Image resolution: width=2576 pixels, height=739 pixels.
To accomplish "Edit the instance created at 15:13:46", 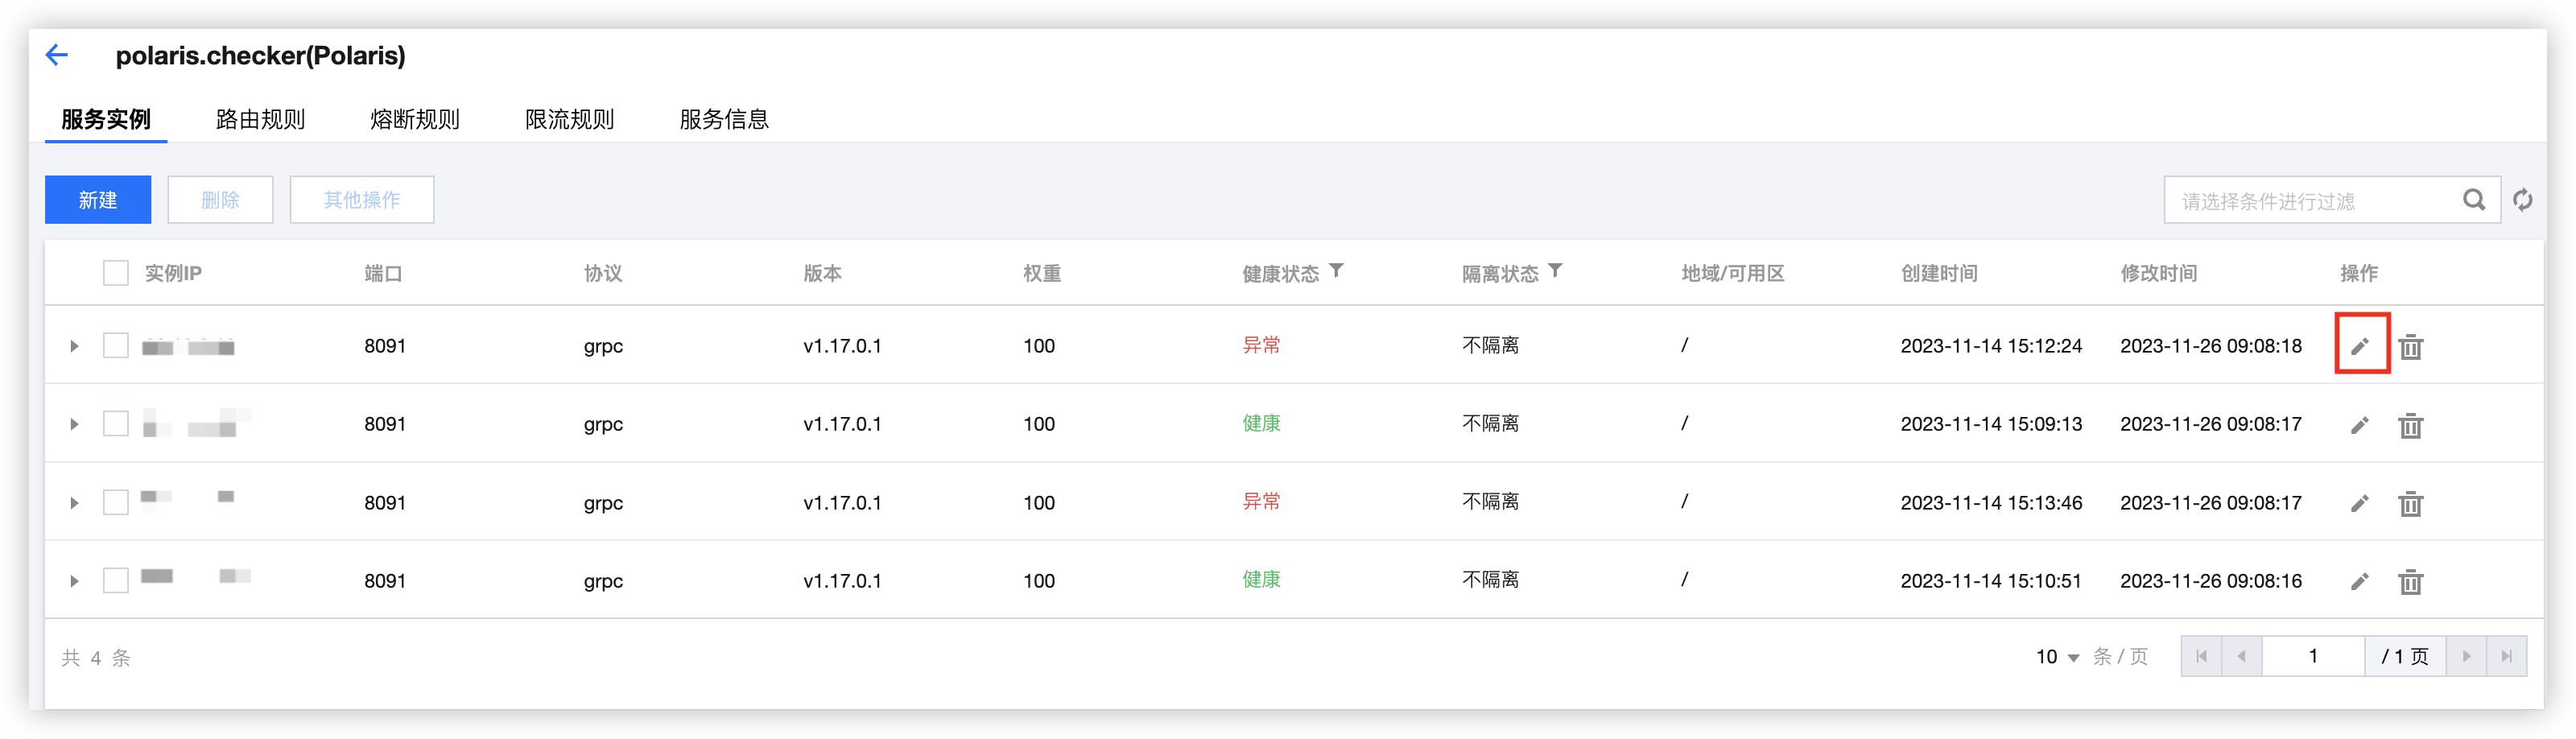I will (x=2360, y=503).
